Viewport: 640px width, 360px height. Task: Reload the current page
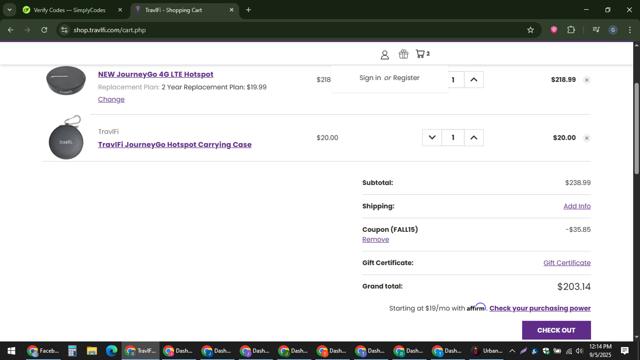pos(44,30)
